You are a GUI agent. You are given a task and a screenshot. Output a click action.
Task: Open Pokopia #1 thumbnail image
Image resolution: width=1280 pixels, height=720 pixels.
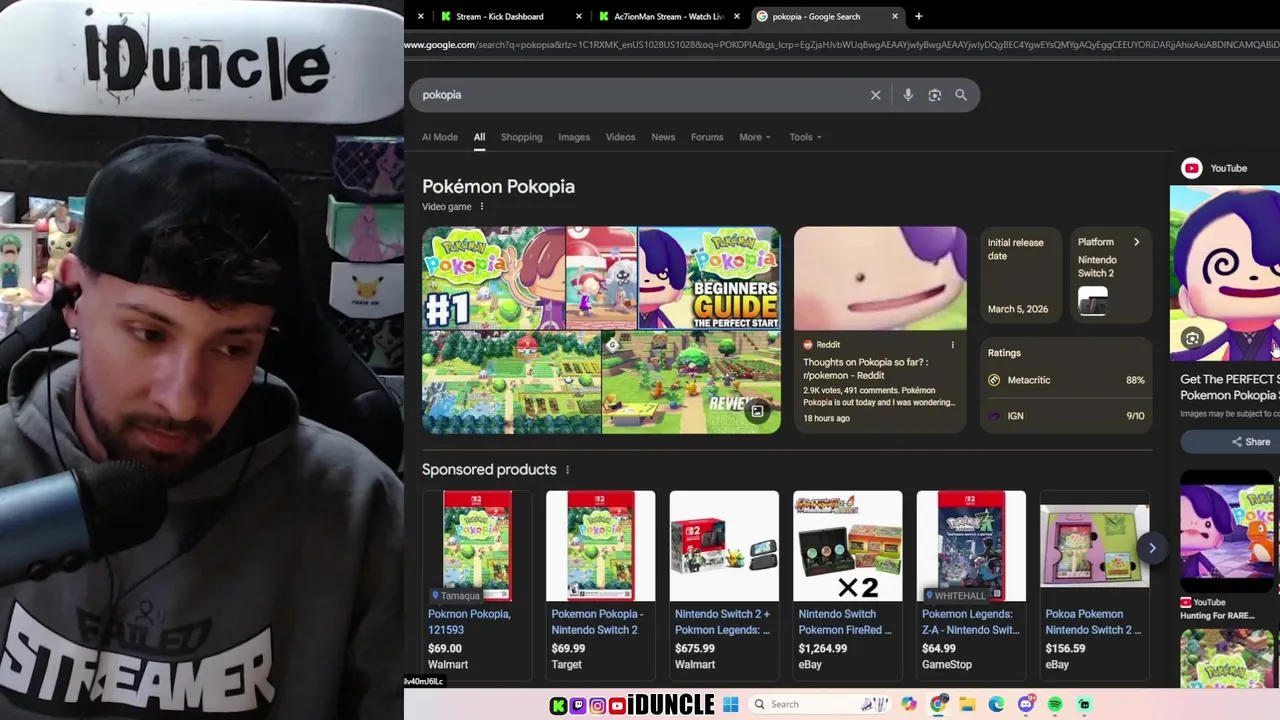pos(493,278)
